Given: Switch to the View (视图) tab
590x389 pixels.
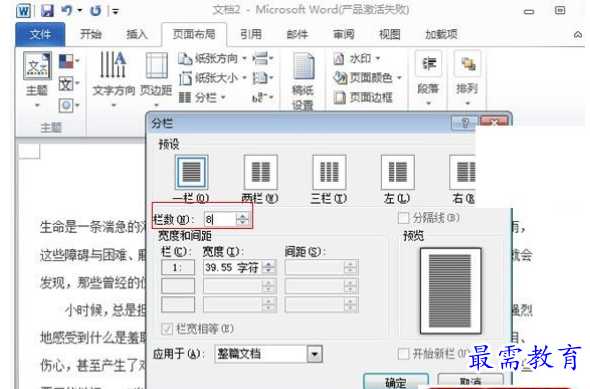Looking at the screenshot, I should [389, 35].
